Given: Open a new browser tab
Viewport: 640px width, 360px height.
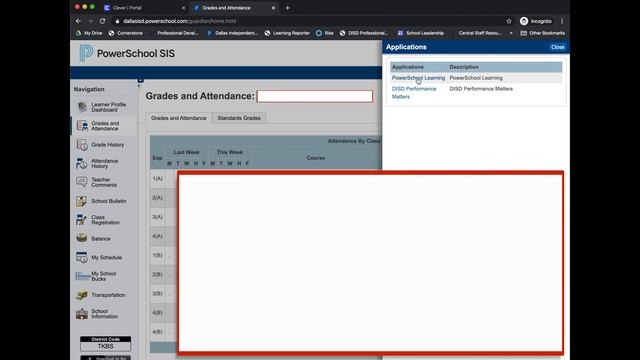Looking at the screenshot, I should [x=287, y=8].
